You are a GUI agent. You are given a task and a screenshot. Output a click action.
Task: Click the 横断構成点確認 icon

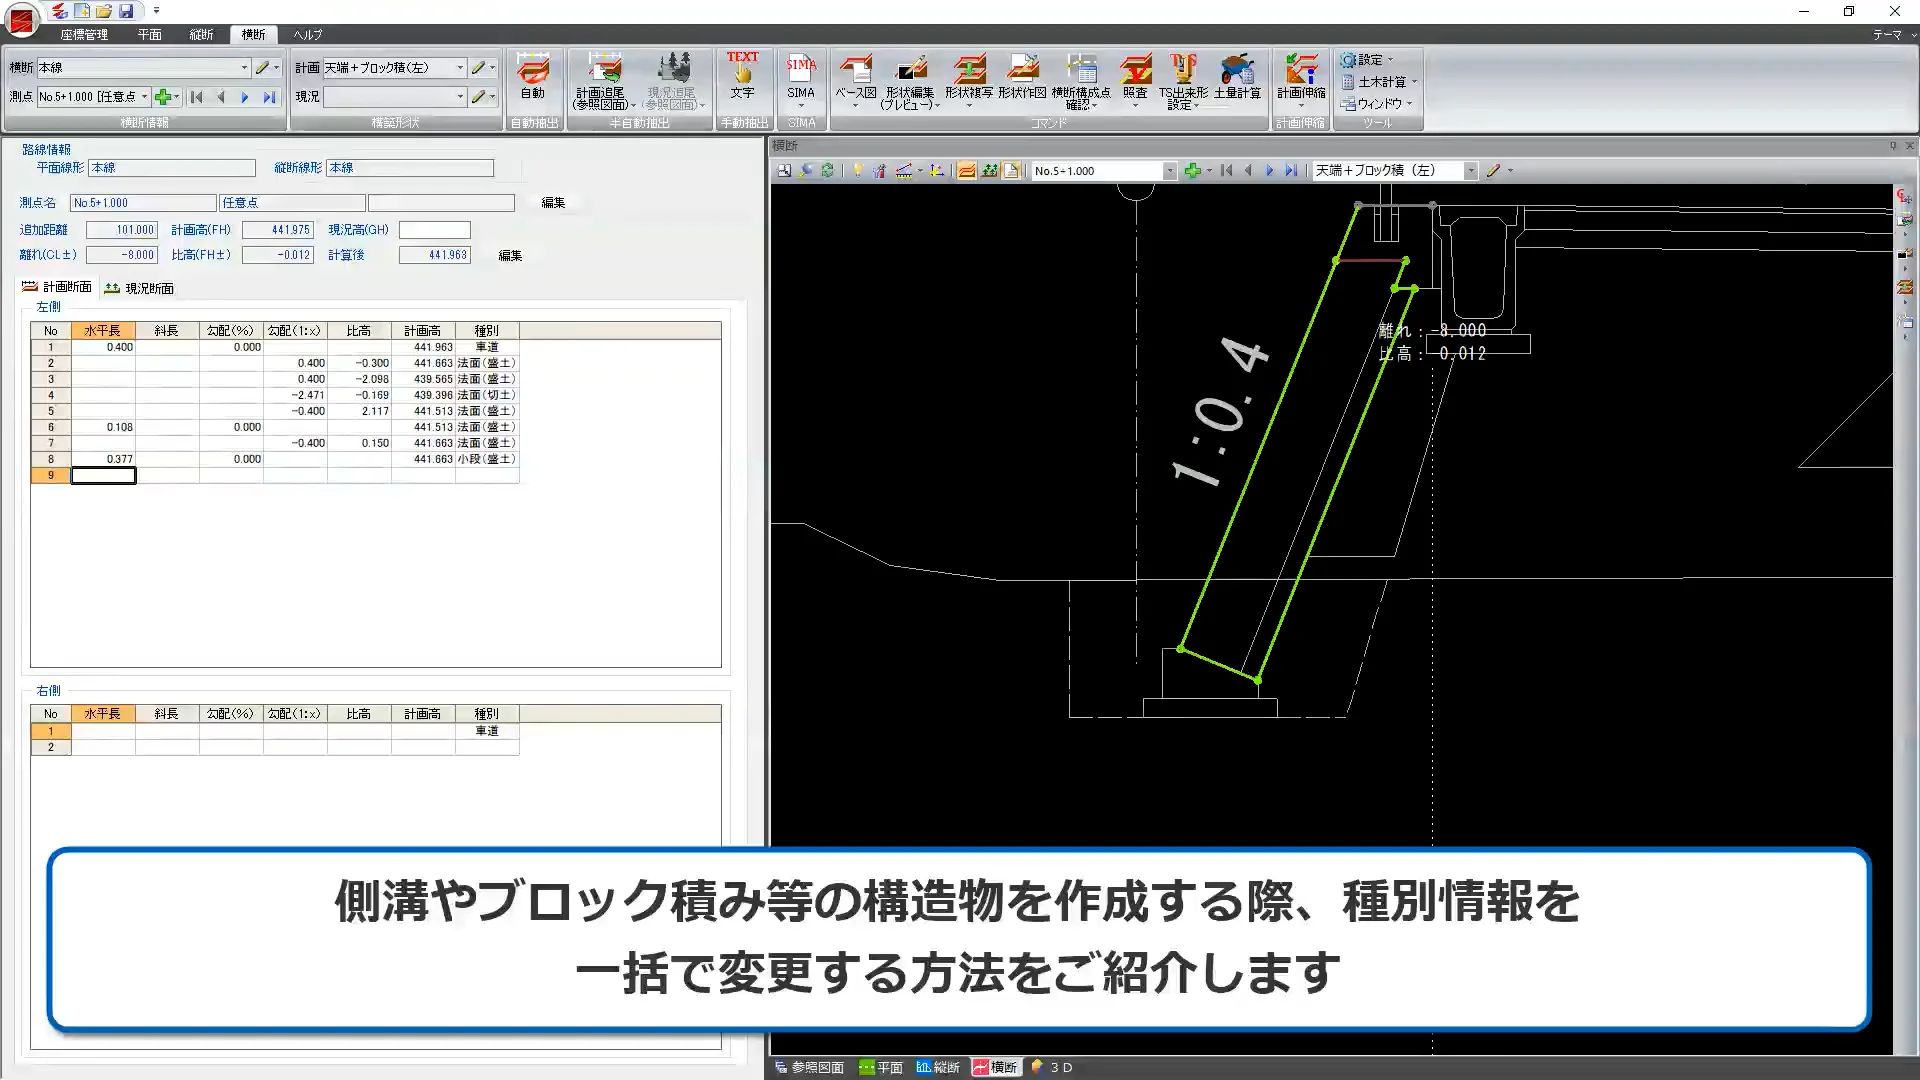point(1081,82)
